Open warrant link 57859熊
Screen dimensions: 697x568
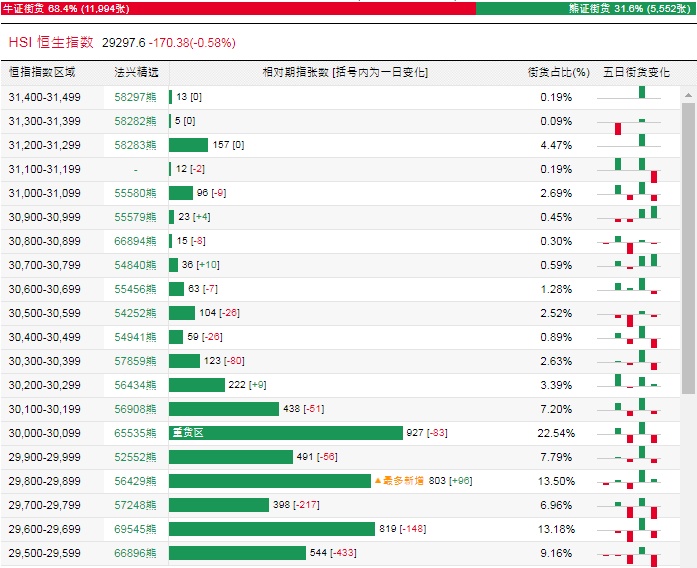(x=135, y=361)
